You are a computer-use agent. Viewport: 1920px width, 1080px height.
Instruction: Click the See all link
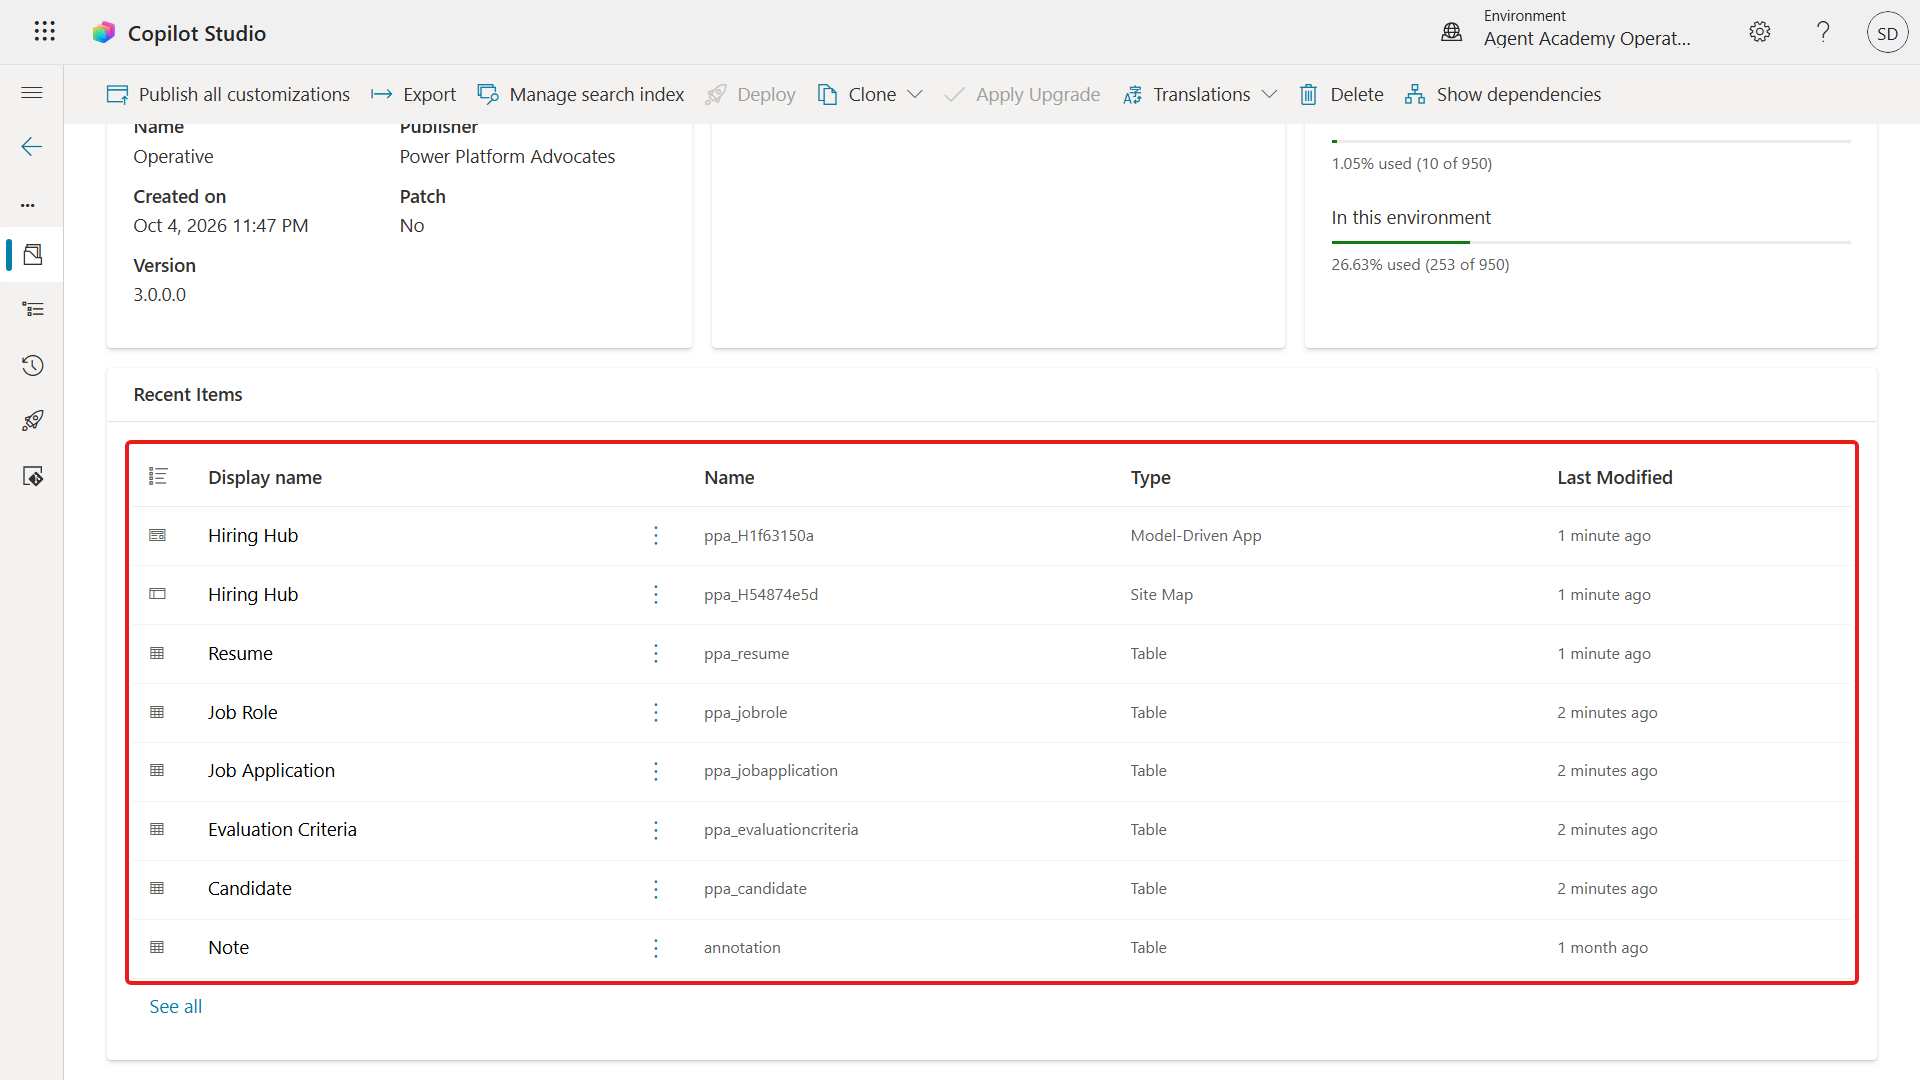pyautogui.click(x=175, y=1006)
